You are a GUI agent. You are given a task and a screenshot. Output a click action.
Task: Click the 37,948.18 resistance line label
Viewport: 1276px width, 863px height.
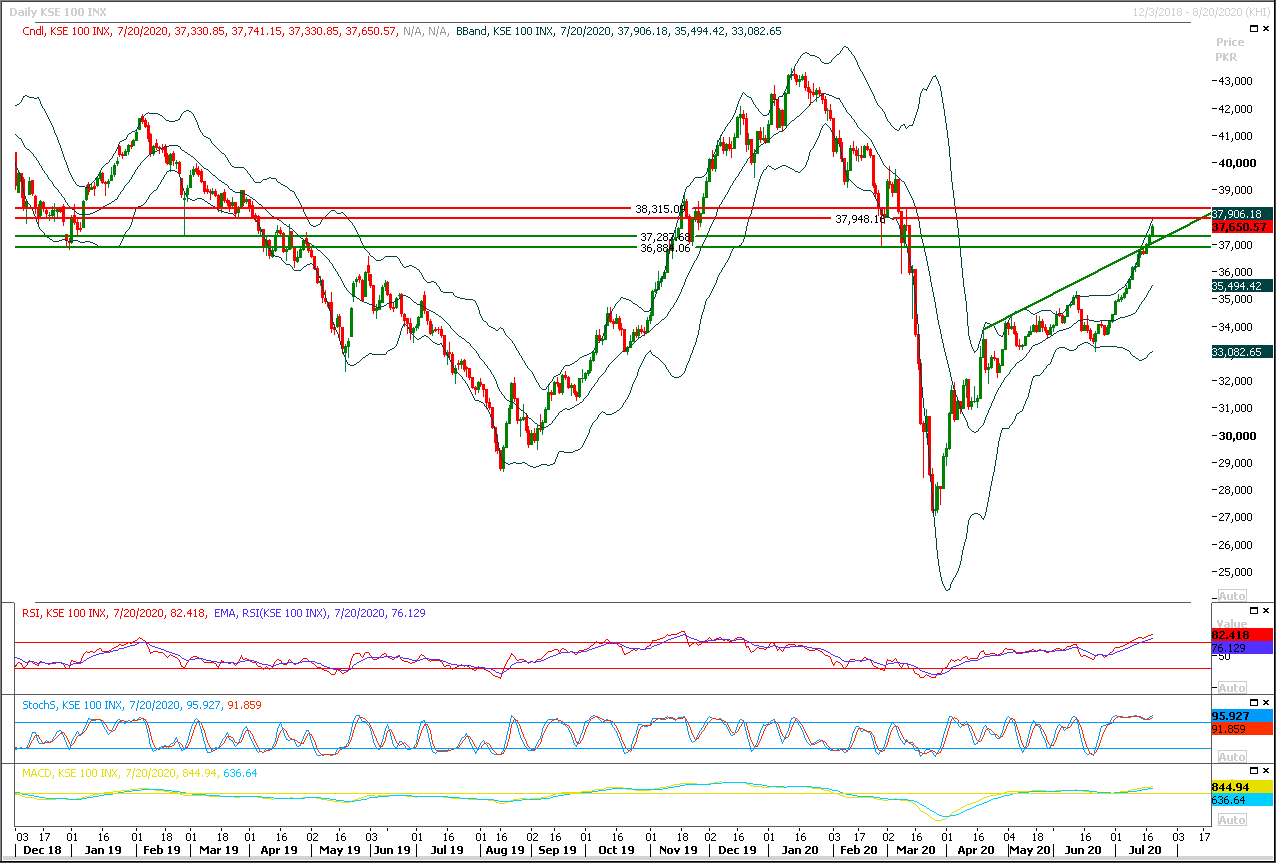[860, 218]
